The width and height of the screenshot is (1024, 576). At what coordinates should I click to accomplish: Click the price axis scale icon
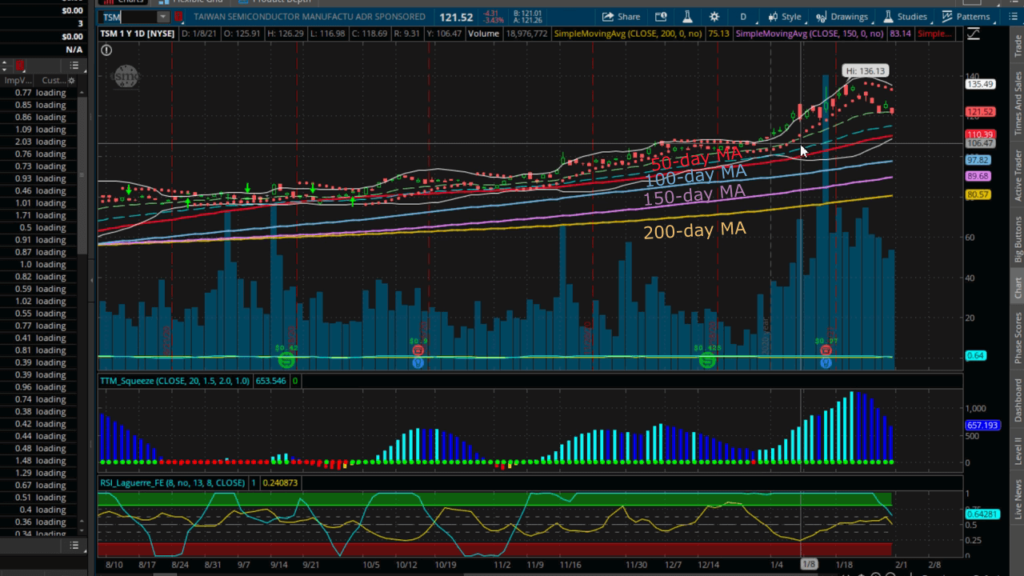(x=973, y=34)
